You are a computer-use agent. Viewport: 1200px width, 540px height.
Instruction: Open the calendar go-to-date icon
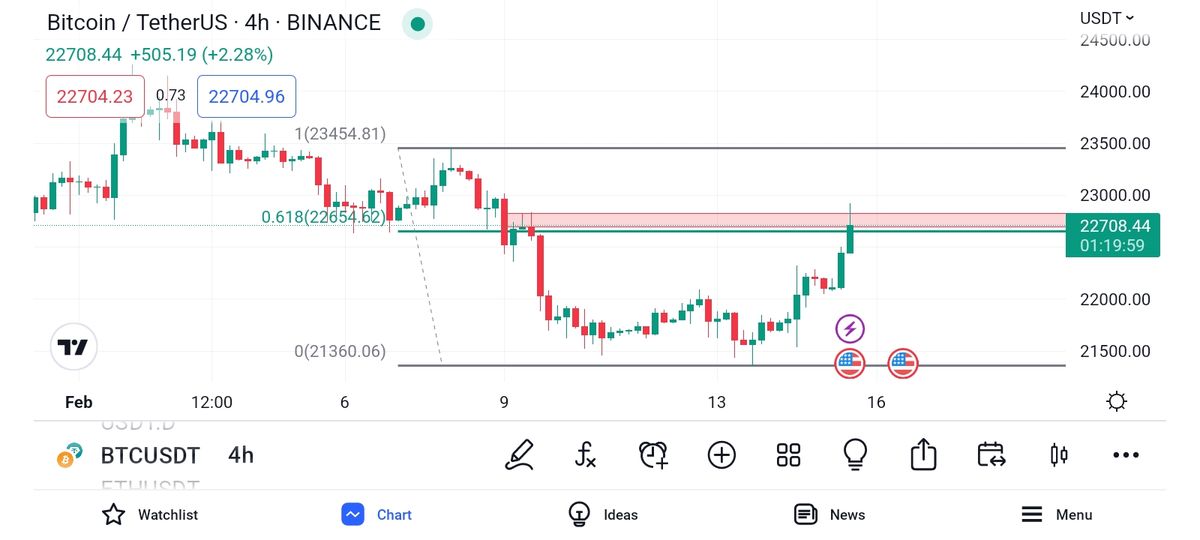point(991,455)
